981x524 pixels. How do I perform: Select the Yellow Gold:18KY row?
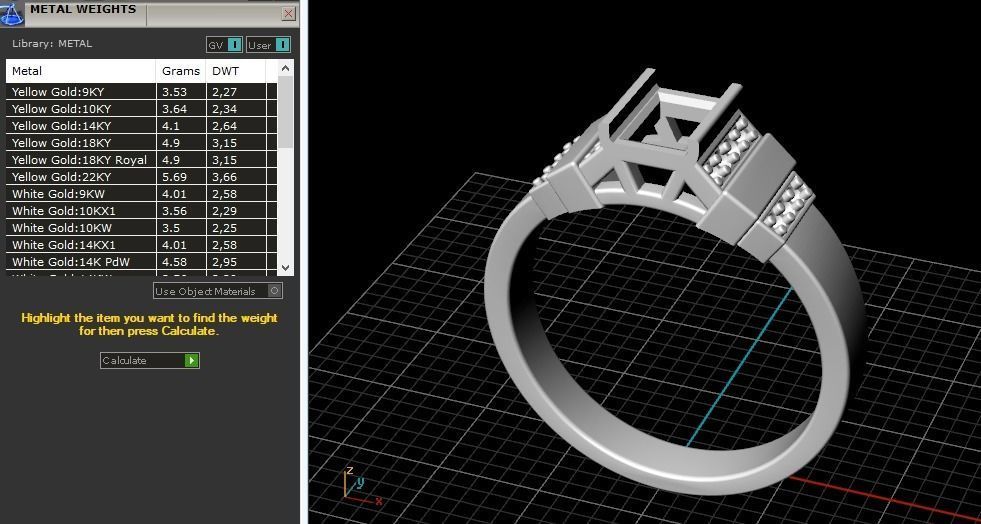[x=141, y=143]
